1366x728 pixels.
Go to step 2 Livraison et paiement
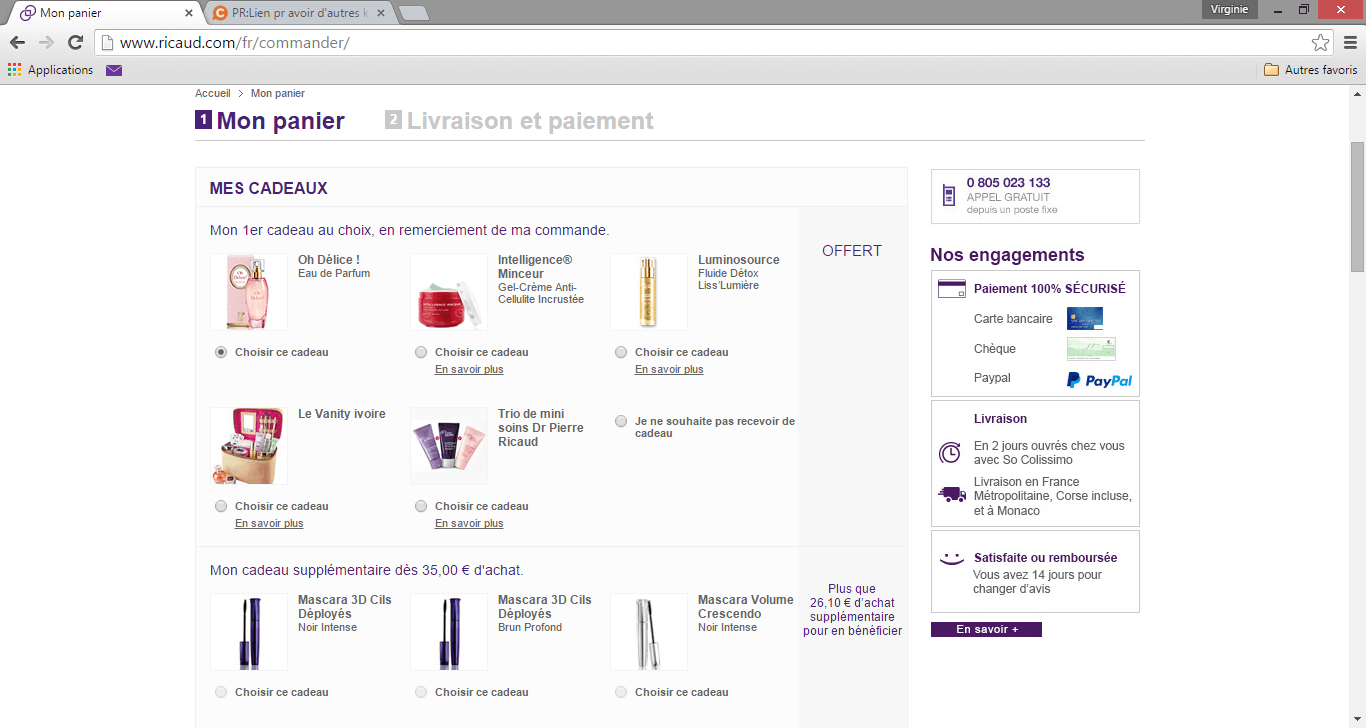529,121
